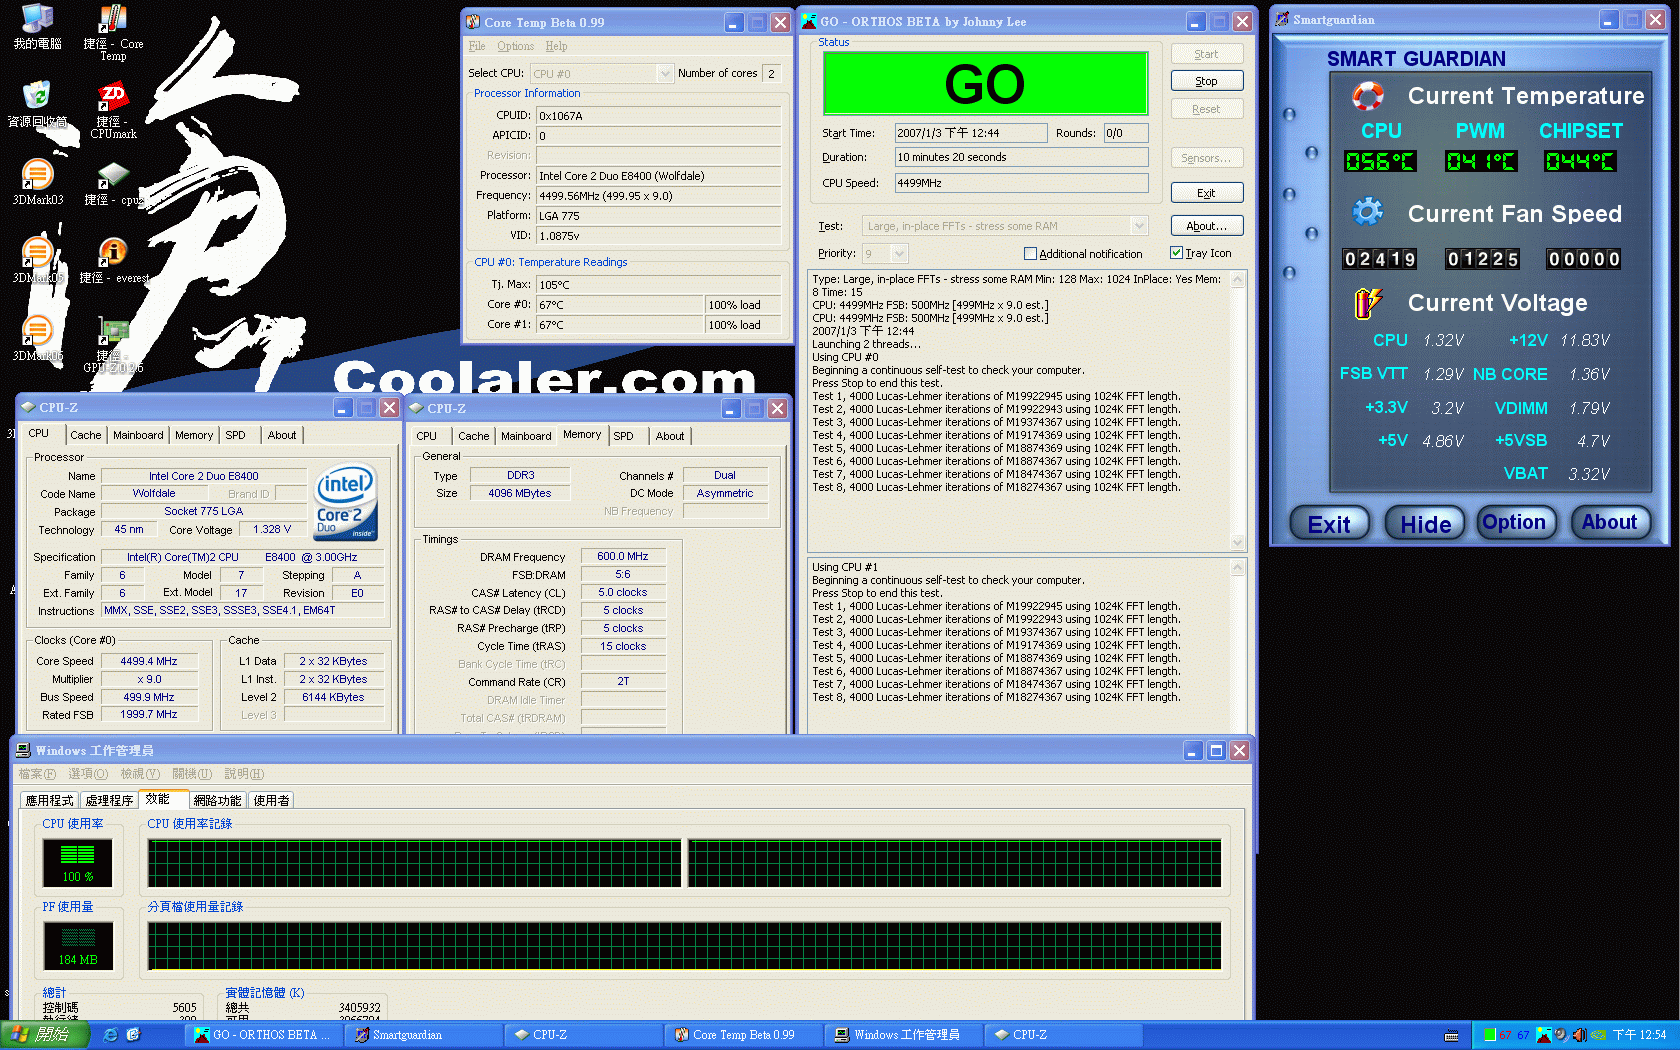Image resolution: width=1680 pixels, height=1050 pixels.
Task: Click the keyboard language bar icon
Action: click(x=1452, y=1035)
